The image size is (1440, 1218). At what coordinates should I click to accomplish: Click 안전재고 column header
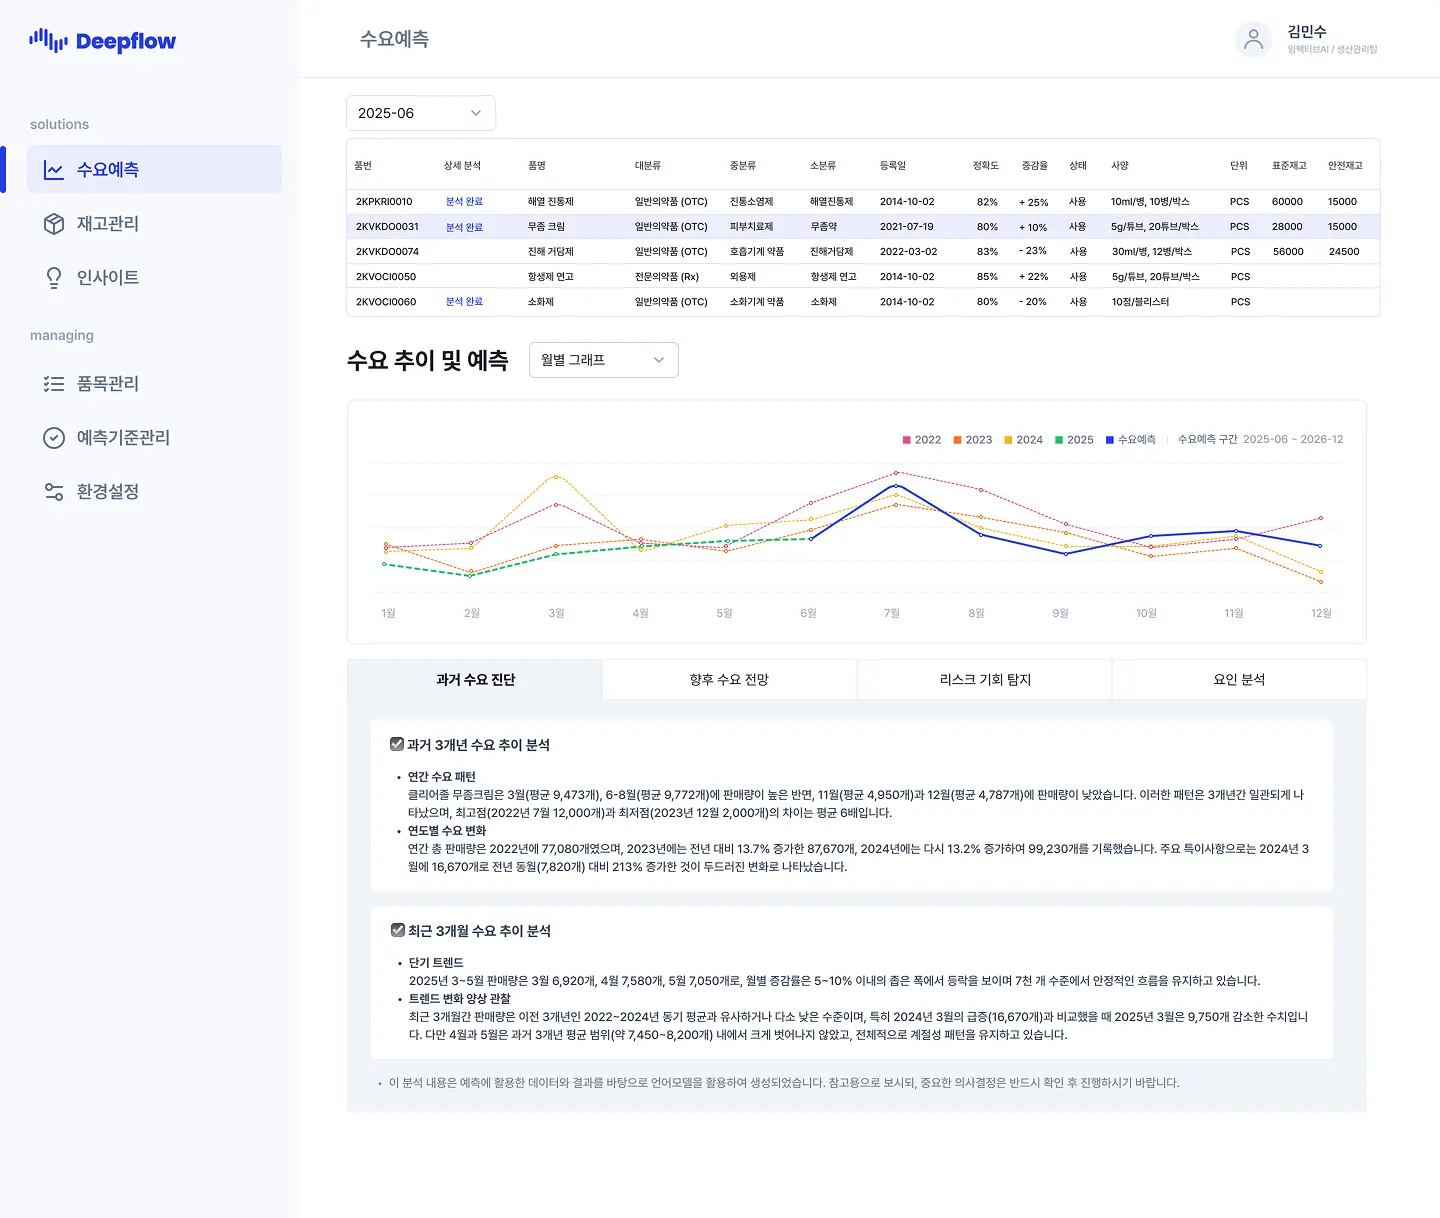(1345, 166)
